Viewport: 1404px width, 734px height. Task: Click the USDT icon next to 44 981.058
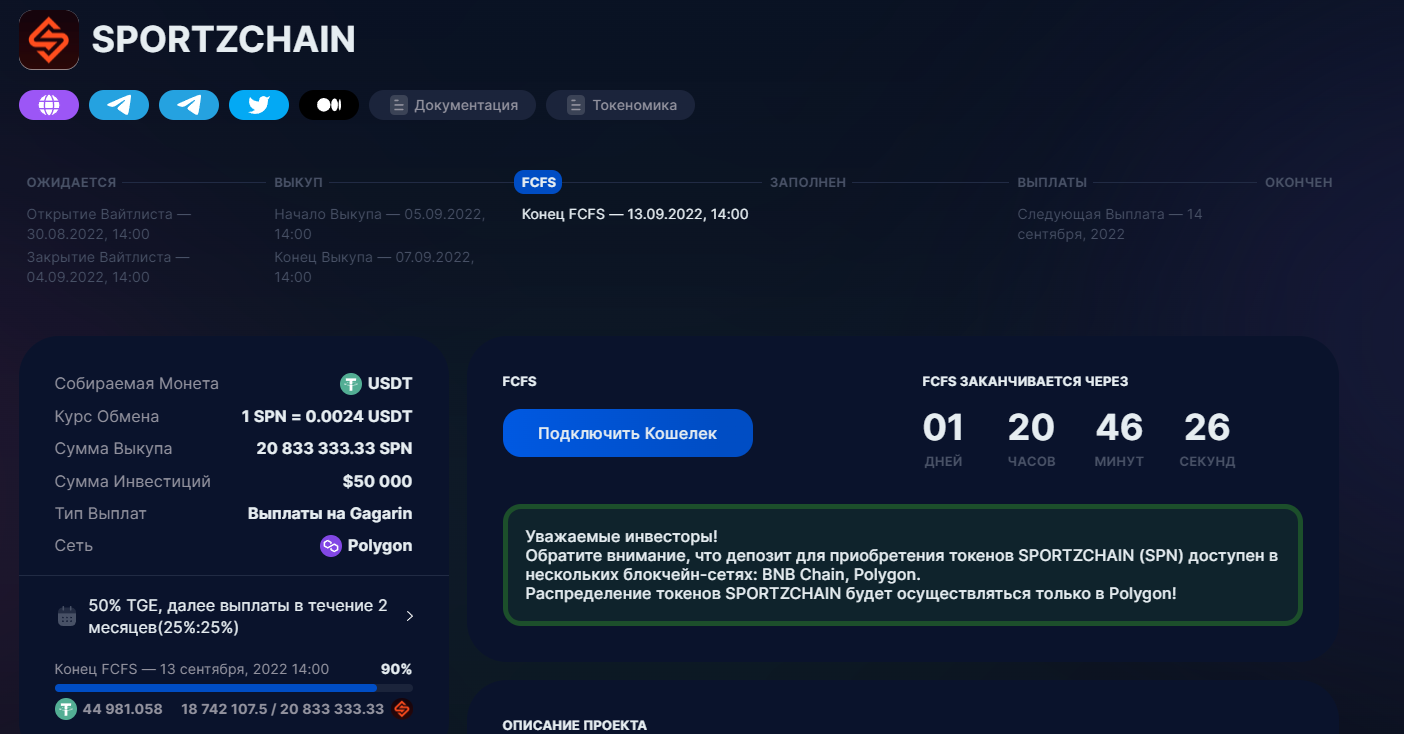(66, 709)
